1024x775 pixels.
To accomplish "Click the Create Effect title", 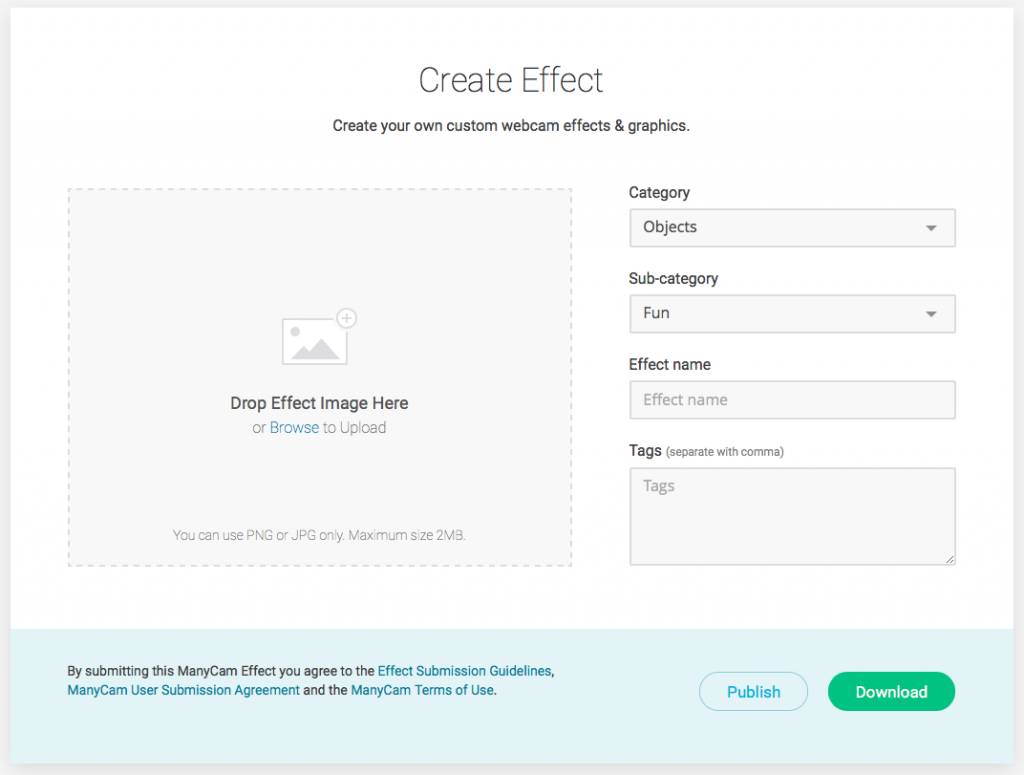I will pyautogui.click(x=511, y=80).
